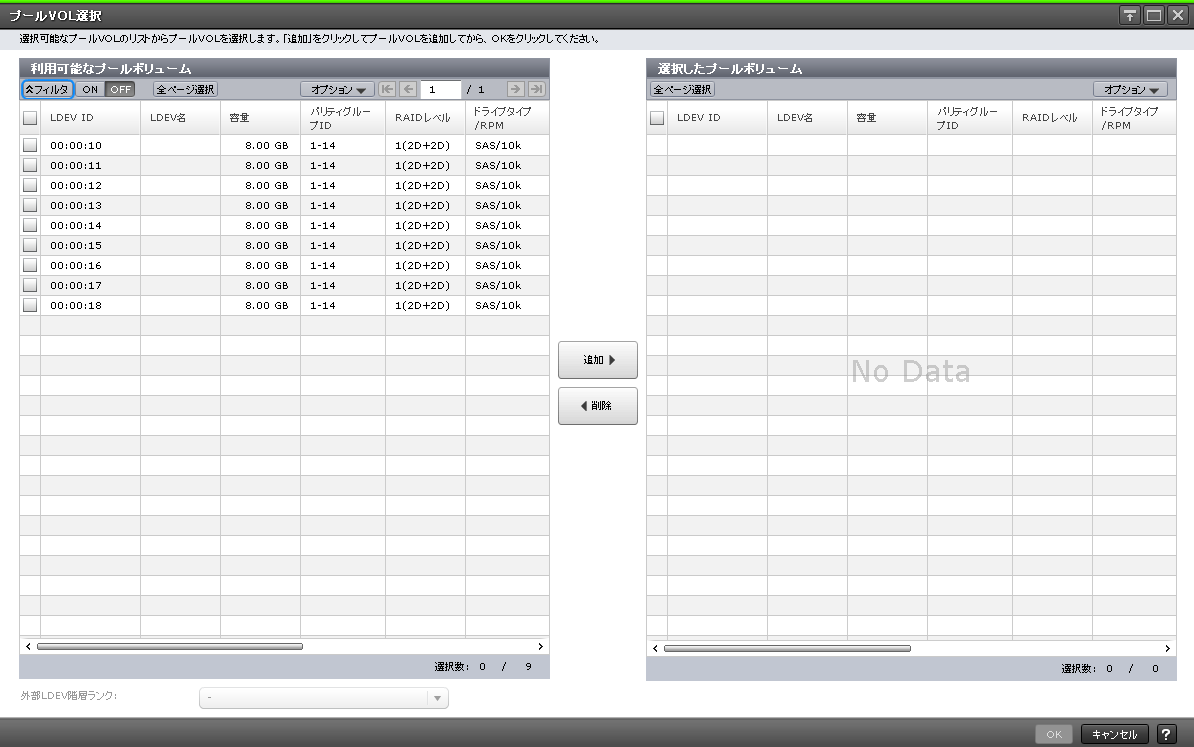Open オプション dropdown in selected pool volumes
This screenshot has width=1194, height=747.
point(1130,89)
